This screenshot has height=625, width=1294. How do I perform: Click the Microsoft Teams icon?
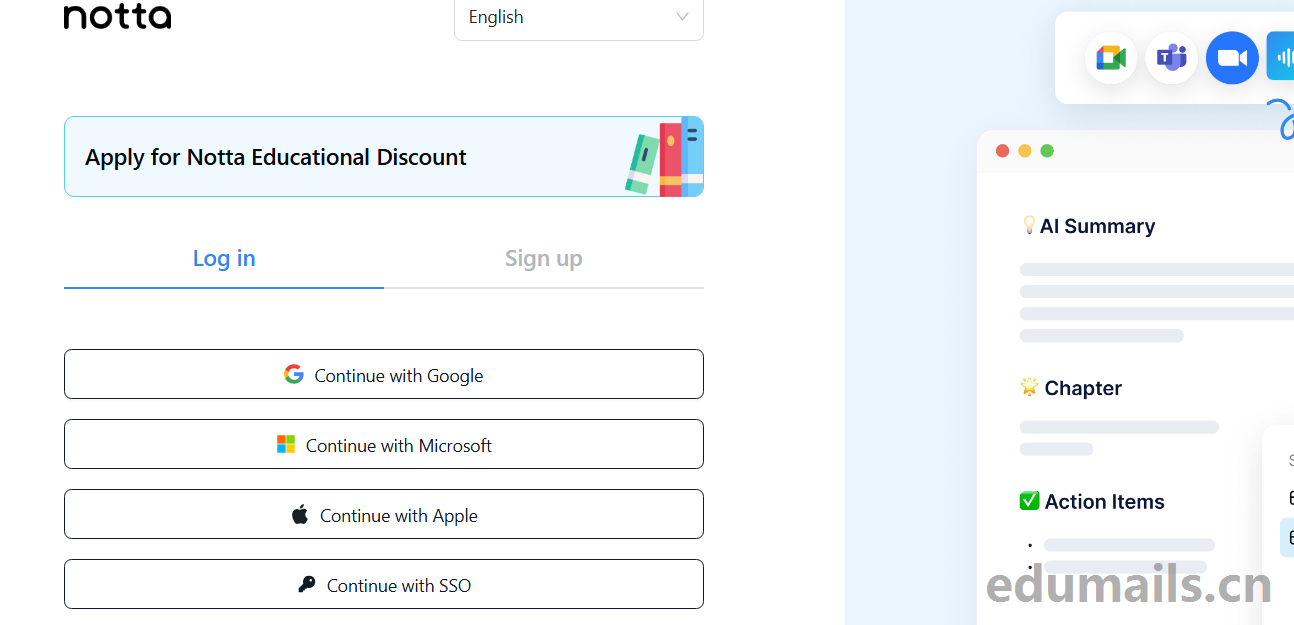tap(1171, 58)
